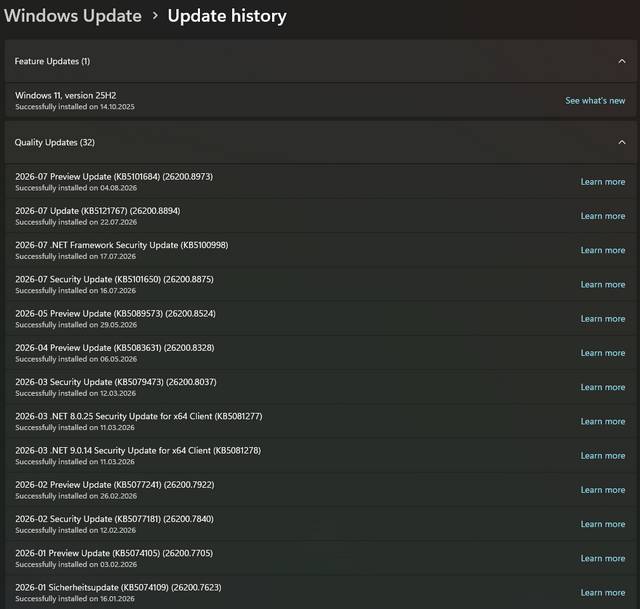Screen dimensions: 640x609
Task: Open See what's new link
Action: pos(595,100)
